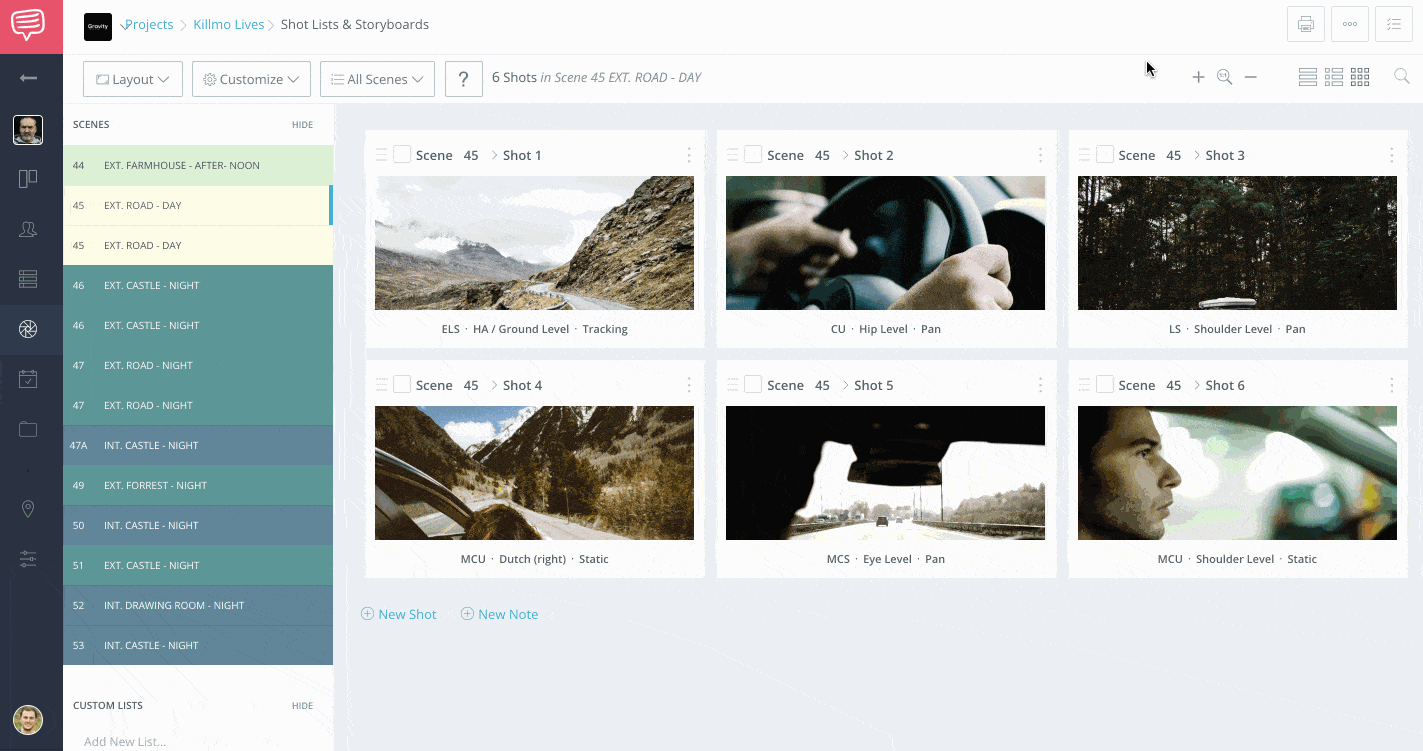The width and height of the screenshot is (1423, 751).
Task: Open the files folder sidebar icon
Action: click(x=28, y=429)
